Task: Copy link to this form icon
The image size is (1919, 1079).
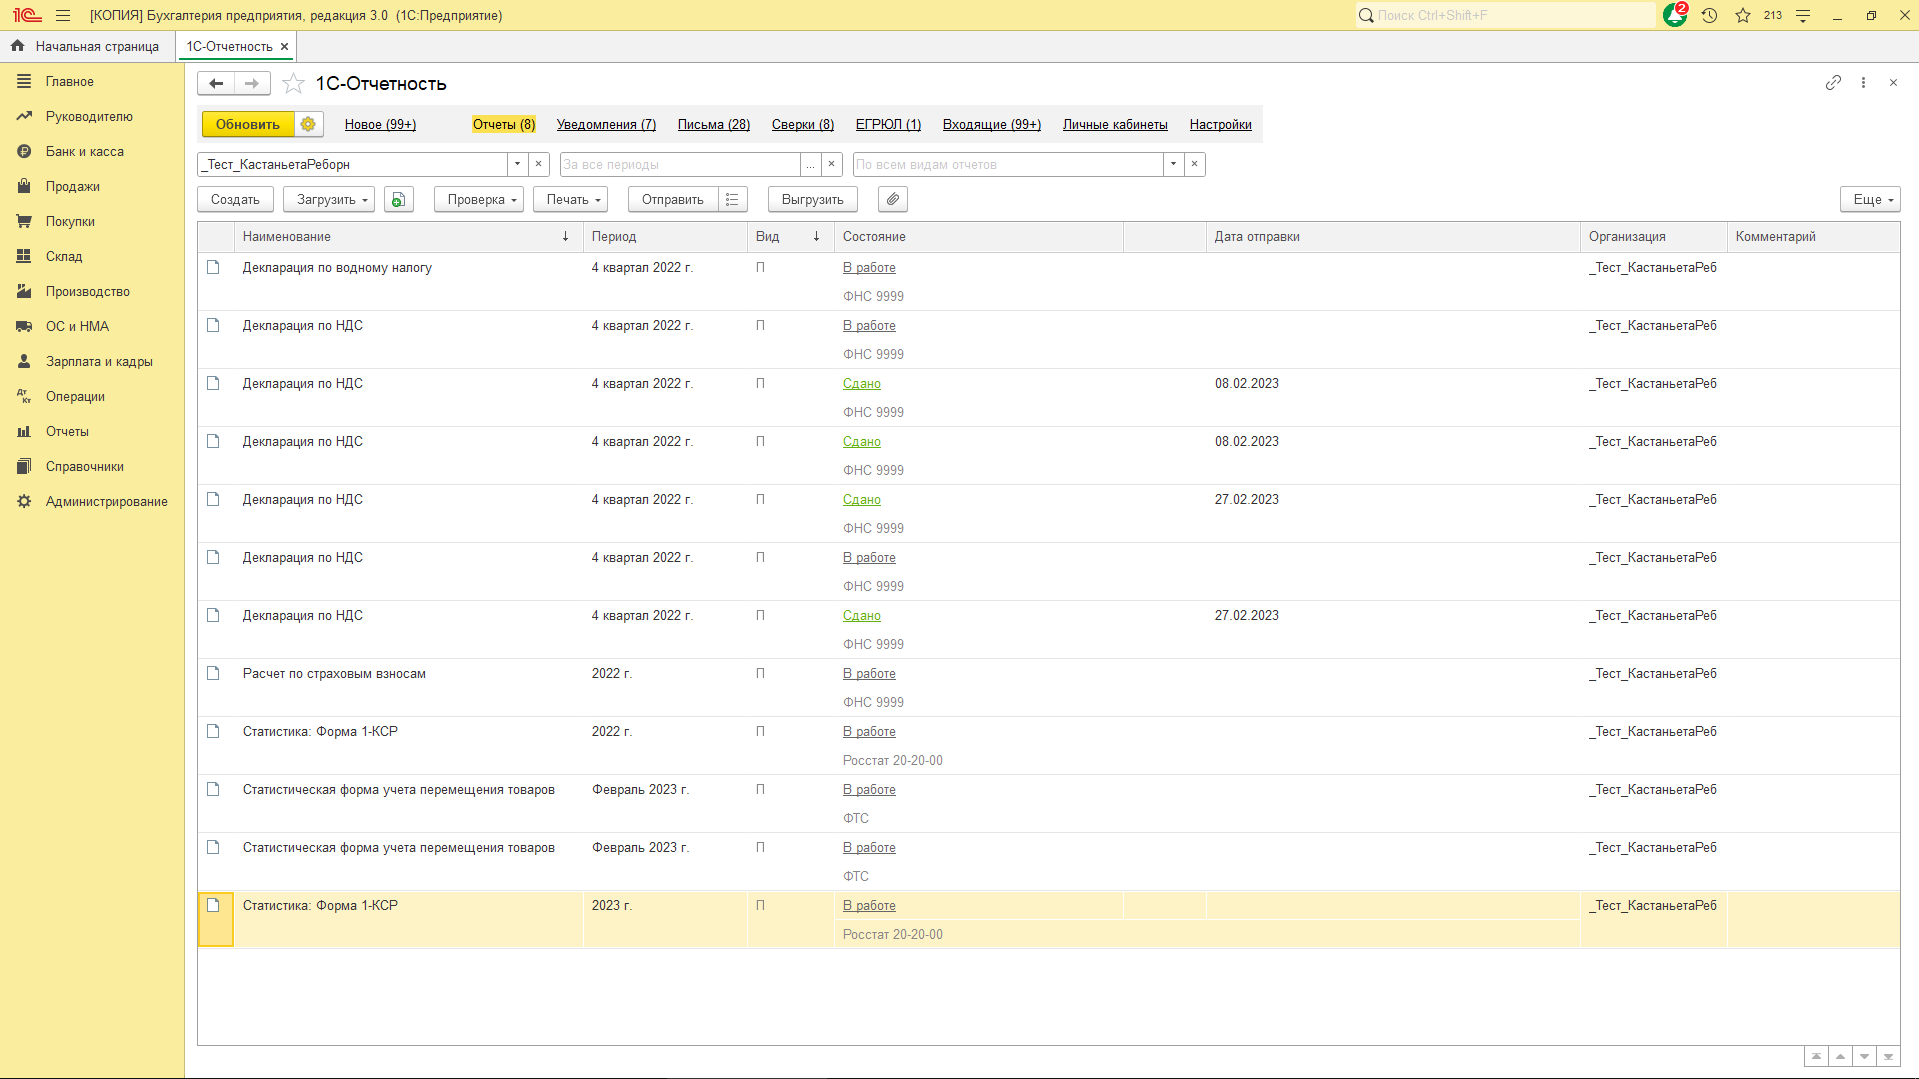Action: pos(1833,83)
